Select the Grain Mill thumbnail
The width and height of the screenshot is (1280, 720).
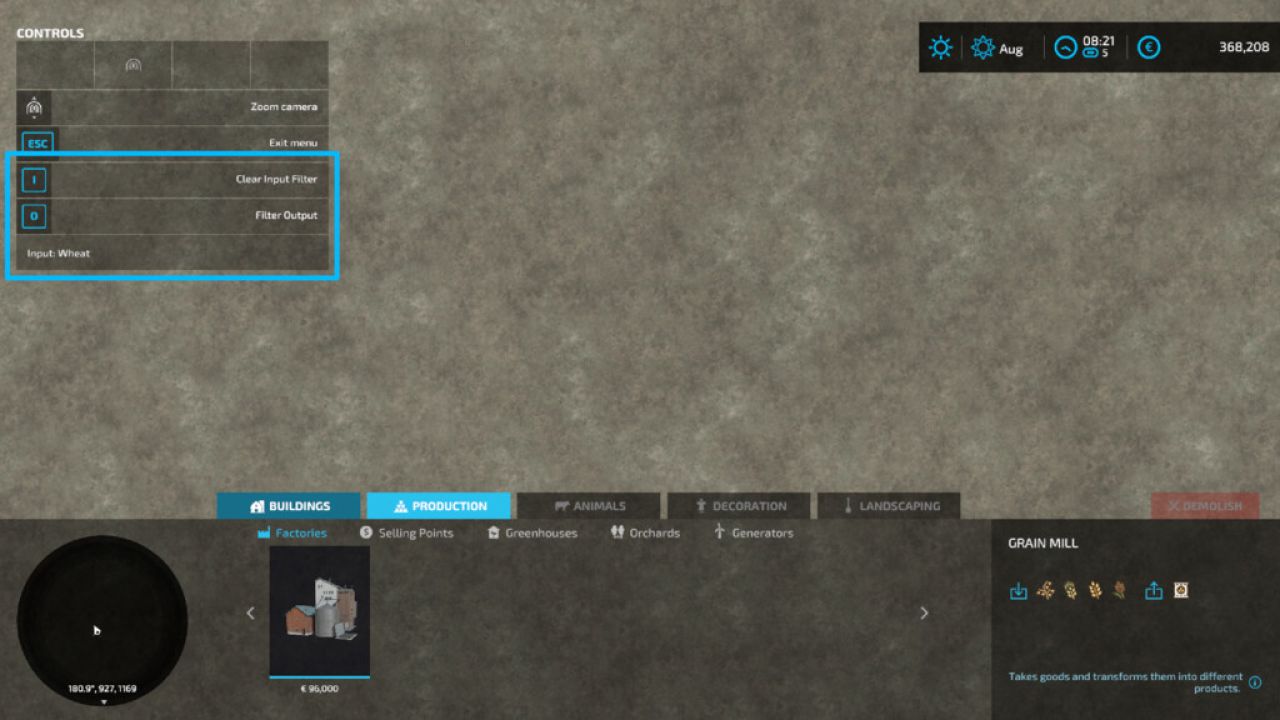(x=320, y=612)
